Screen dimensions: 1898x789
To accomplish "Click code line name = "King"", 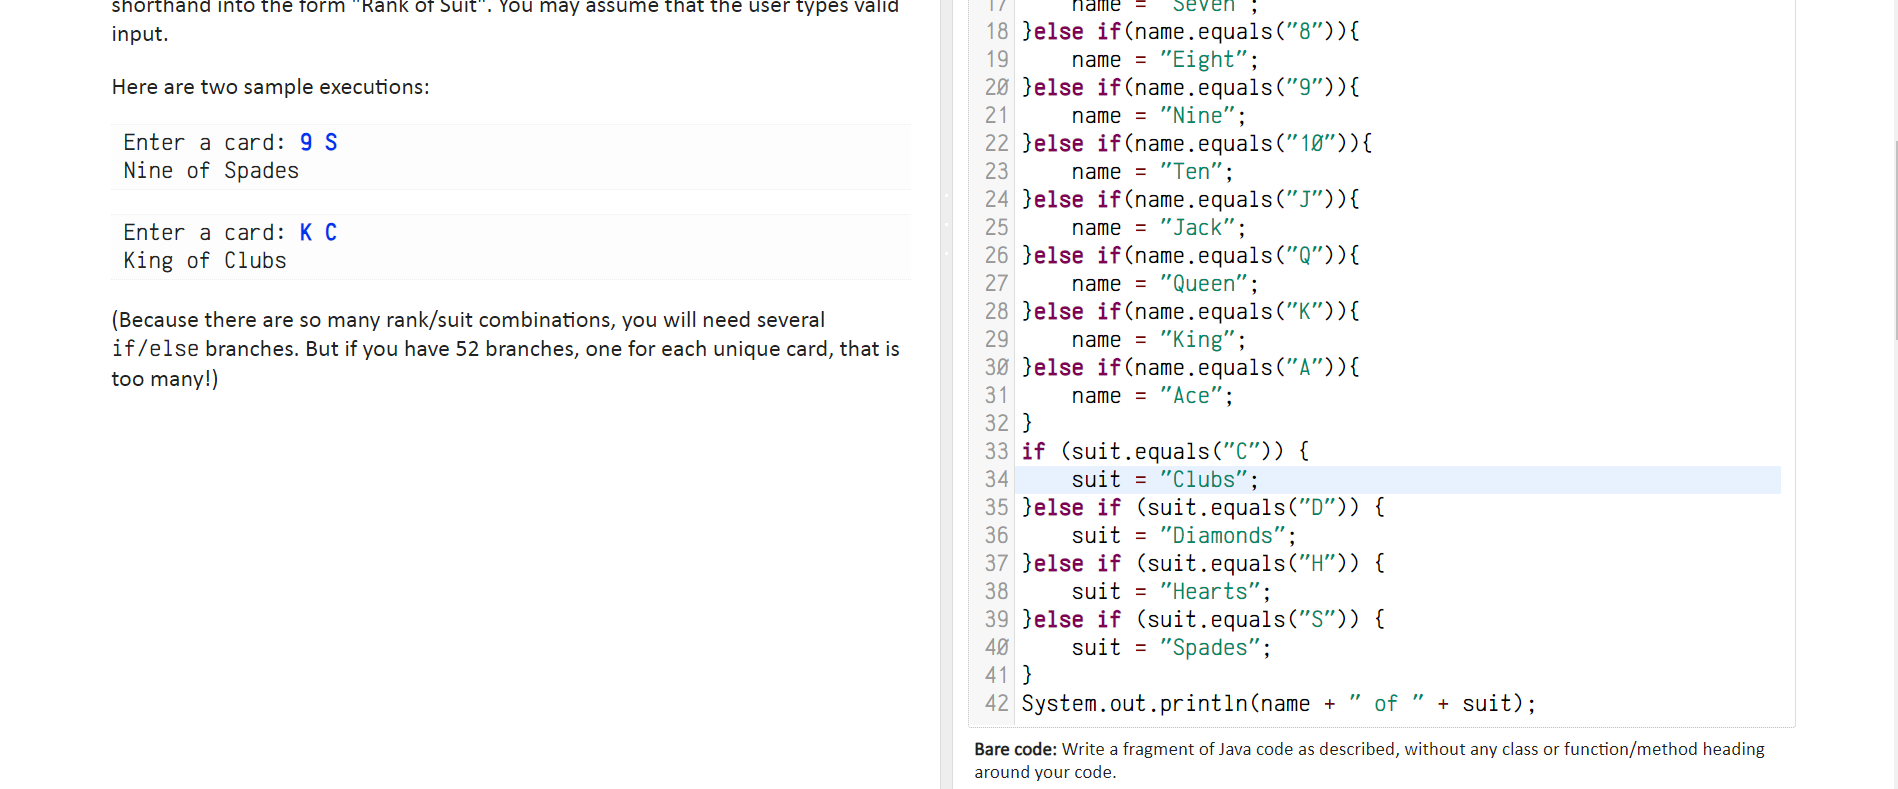I will pyautogui.click(x=1159, y=339).
